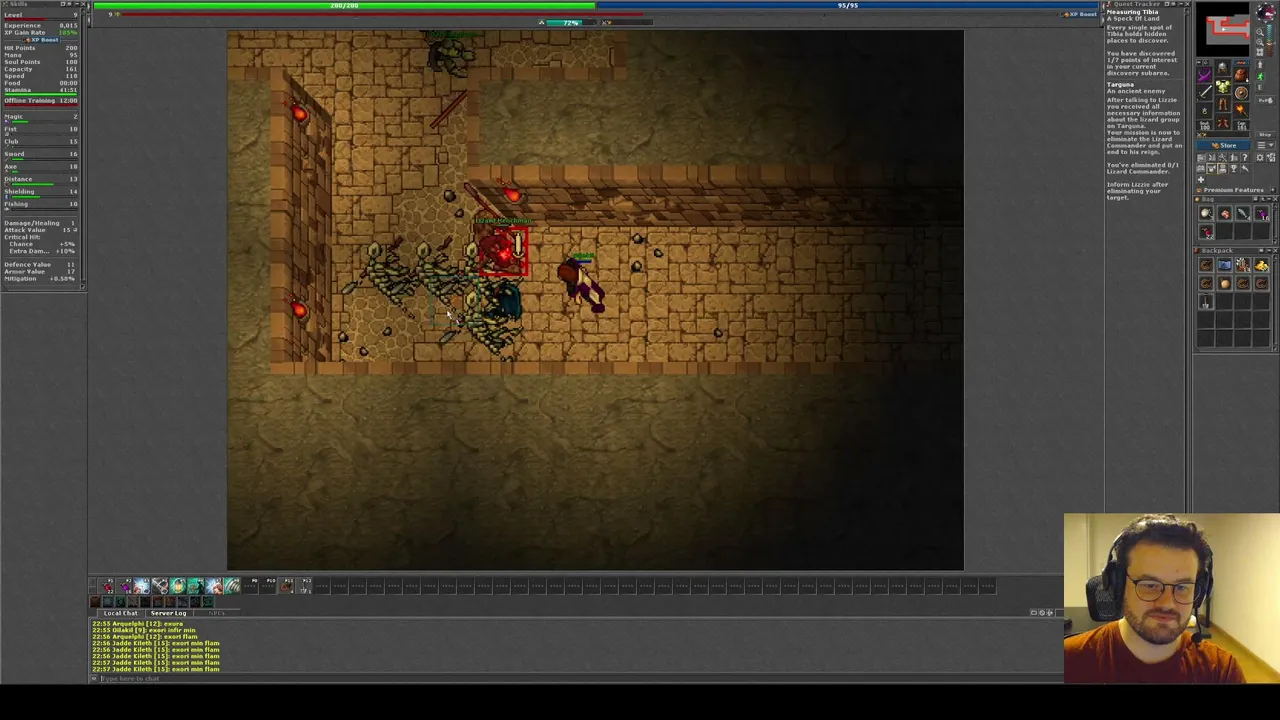Select the round shield in the equipment panel
Image resolution: width=1280 pixels, height=720 pixels.
1241,93
